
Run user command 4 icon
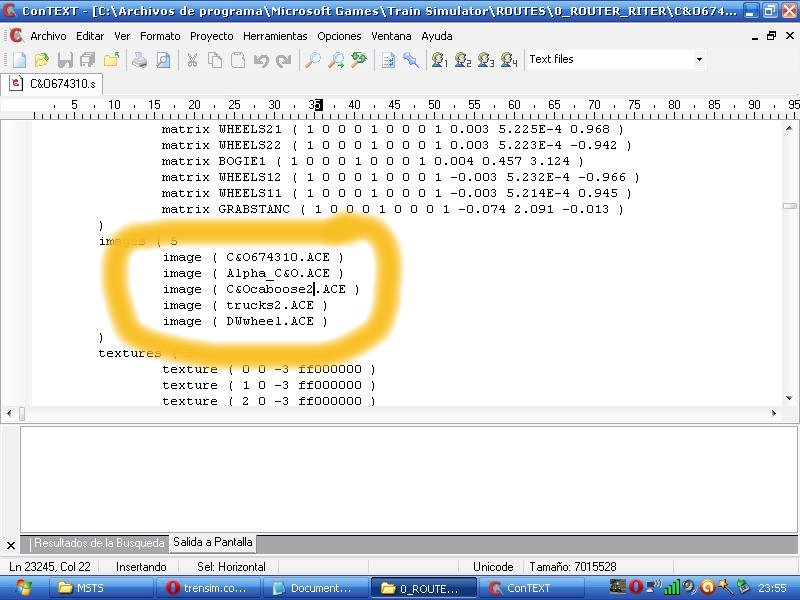coord(509,60)
